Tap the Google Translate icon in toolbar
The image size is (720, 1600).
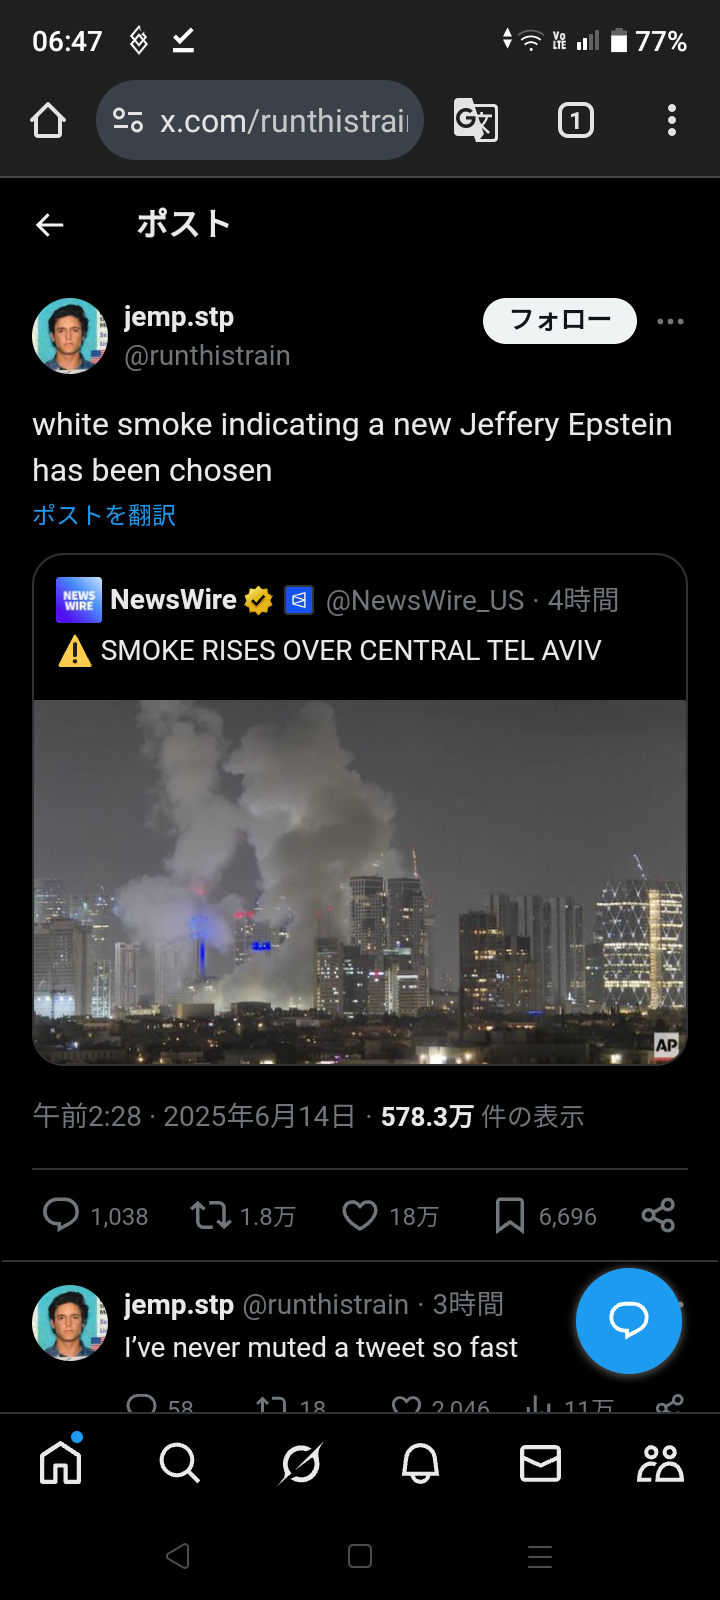click(x=476, y=121)
